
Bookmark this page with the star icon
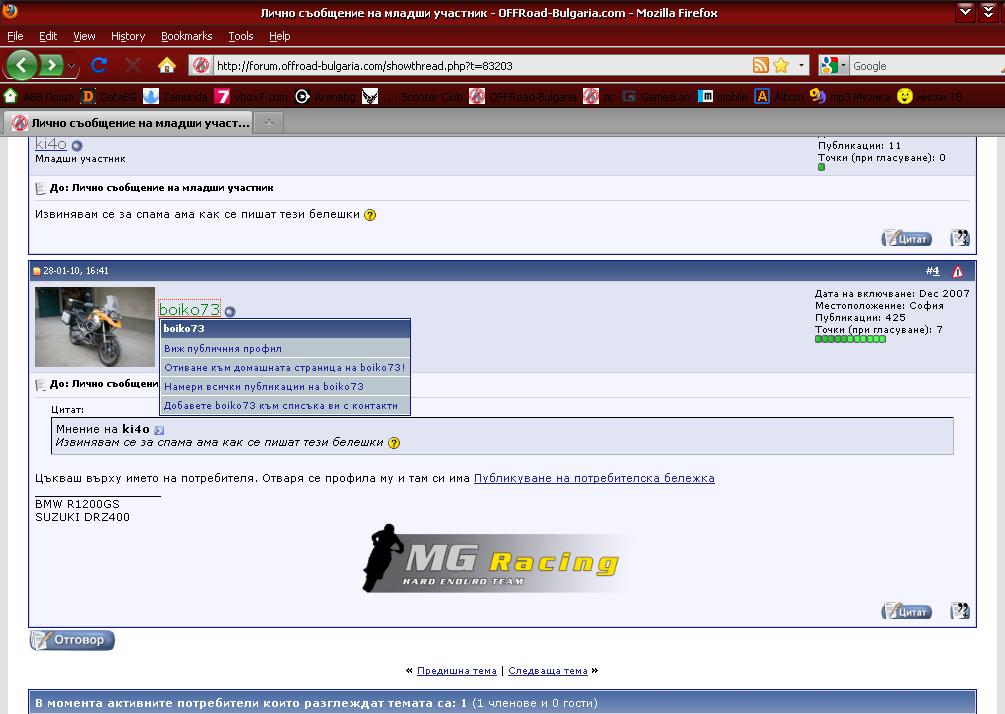coord(781,65)
